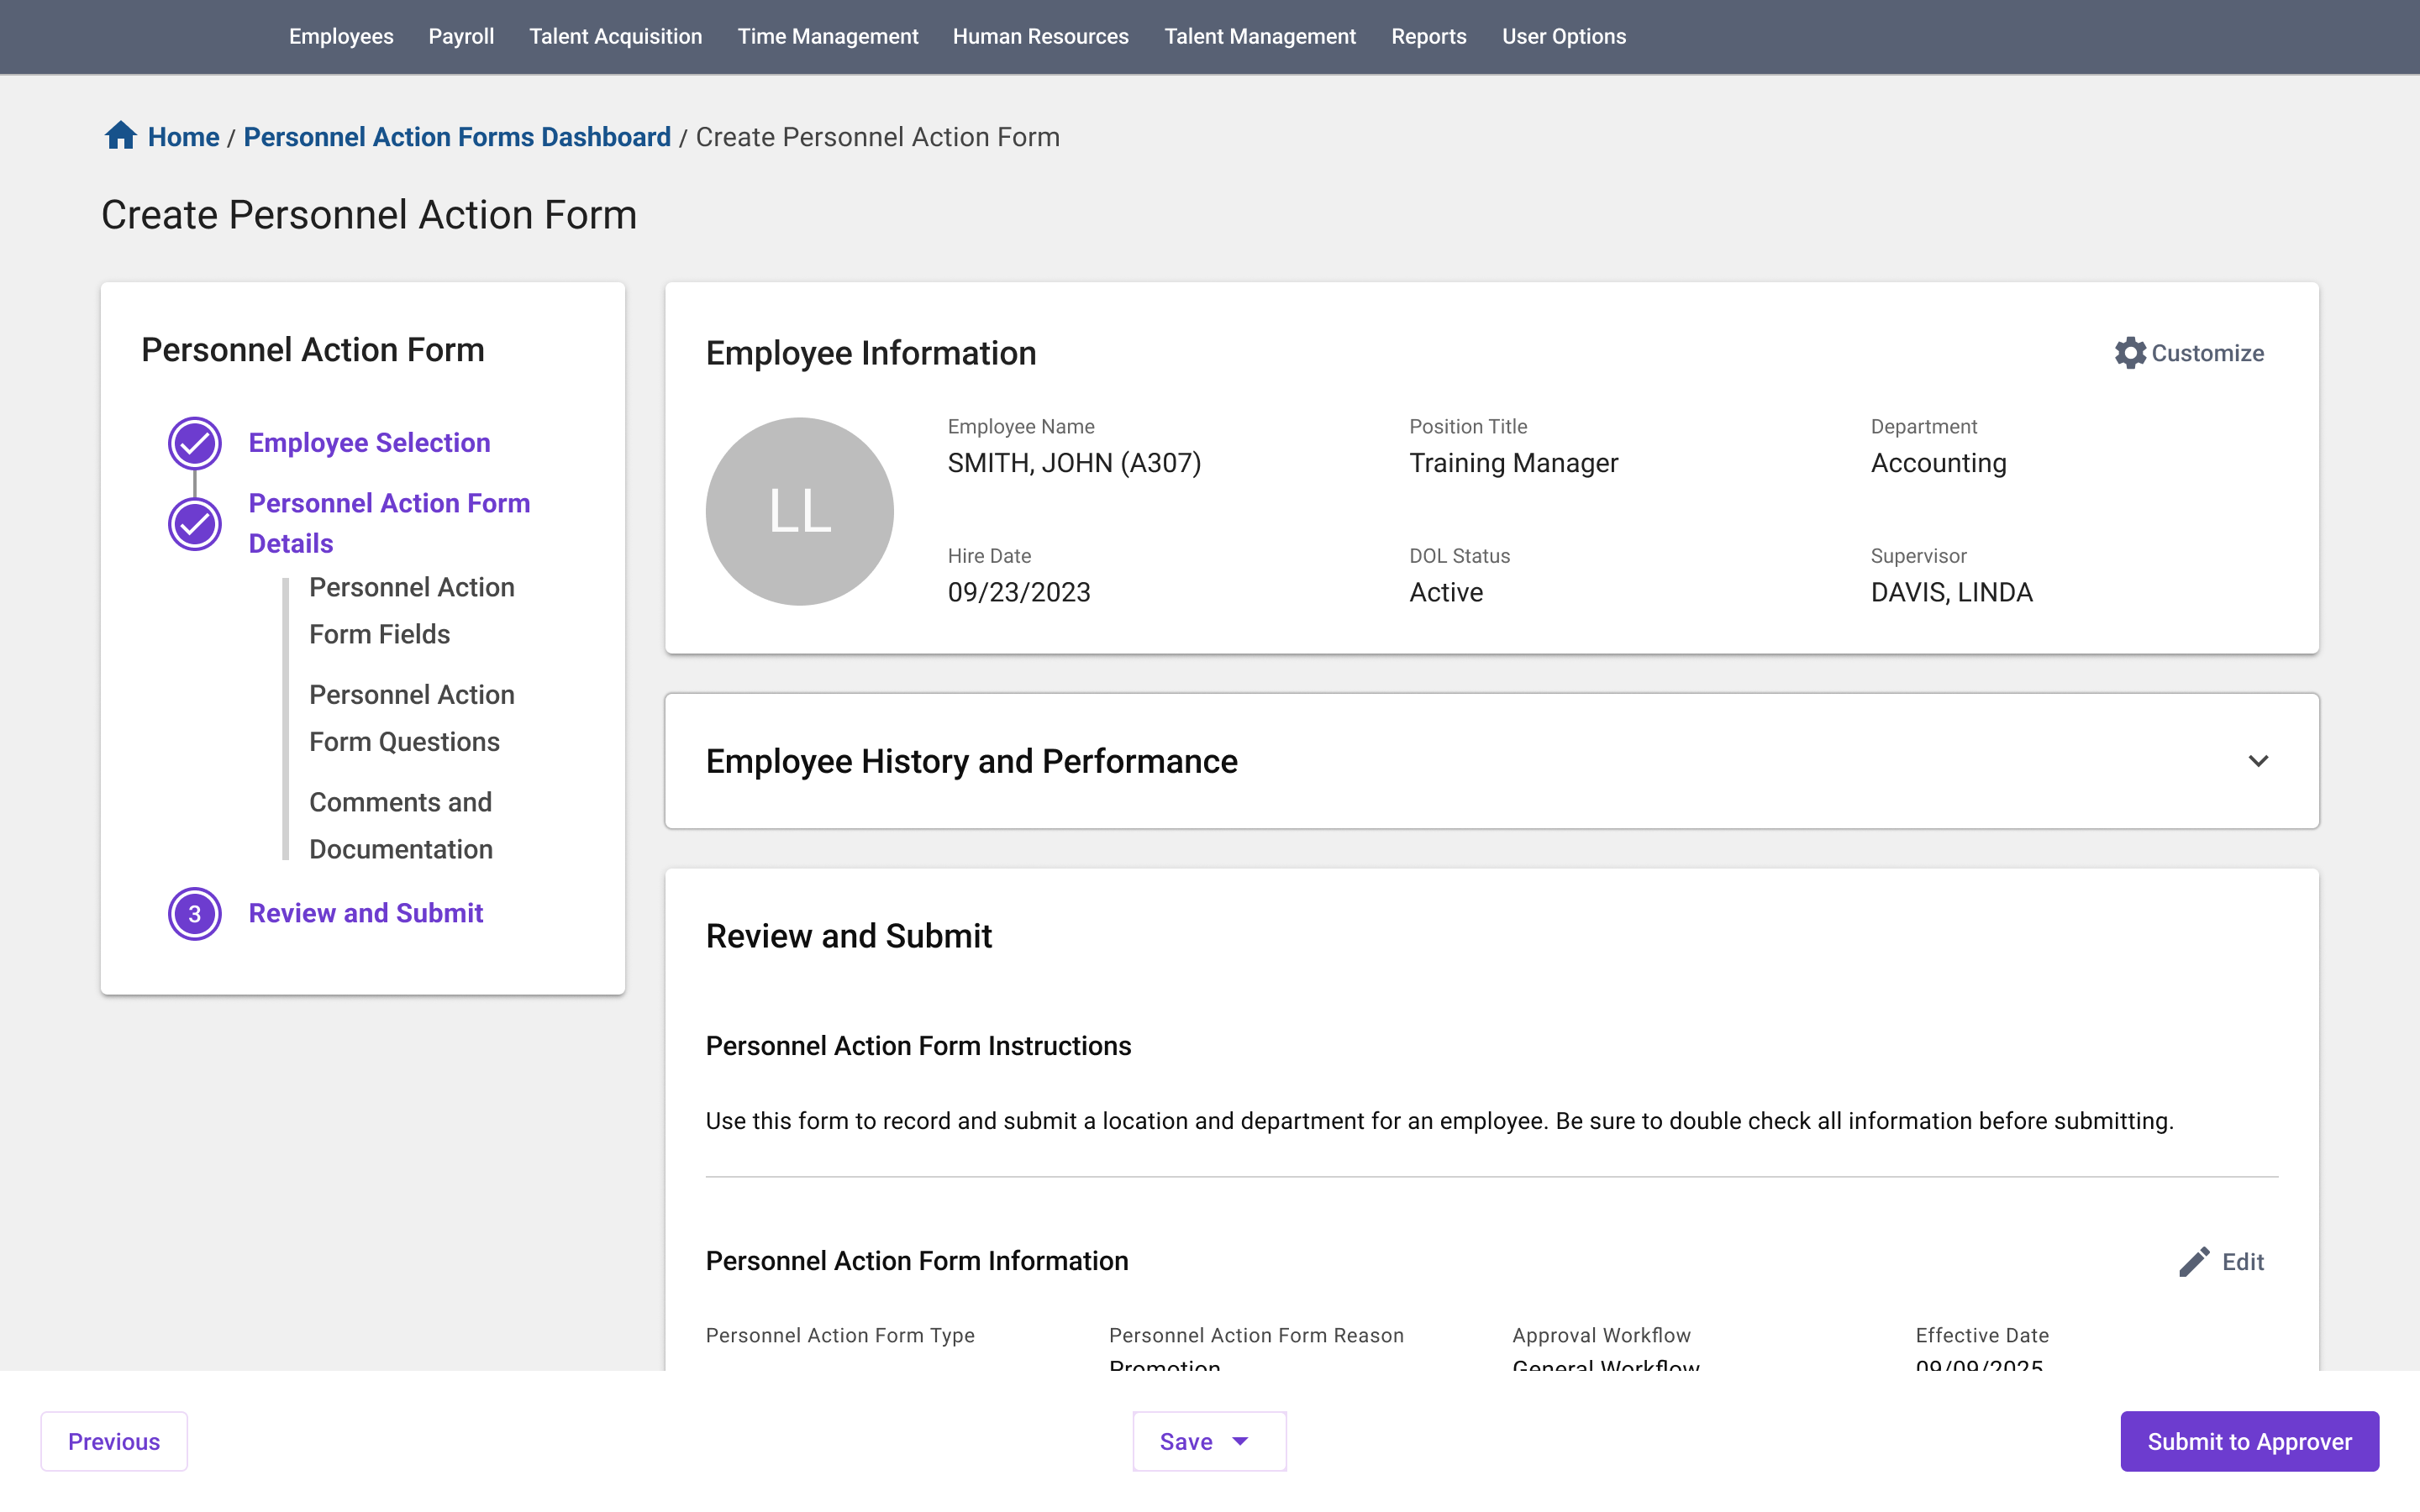Click Personnel Action Form Information heading
Viewport: 2420px width, 1512px height.
click(916, 1261)
